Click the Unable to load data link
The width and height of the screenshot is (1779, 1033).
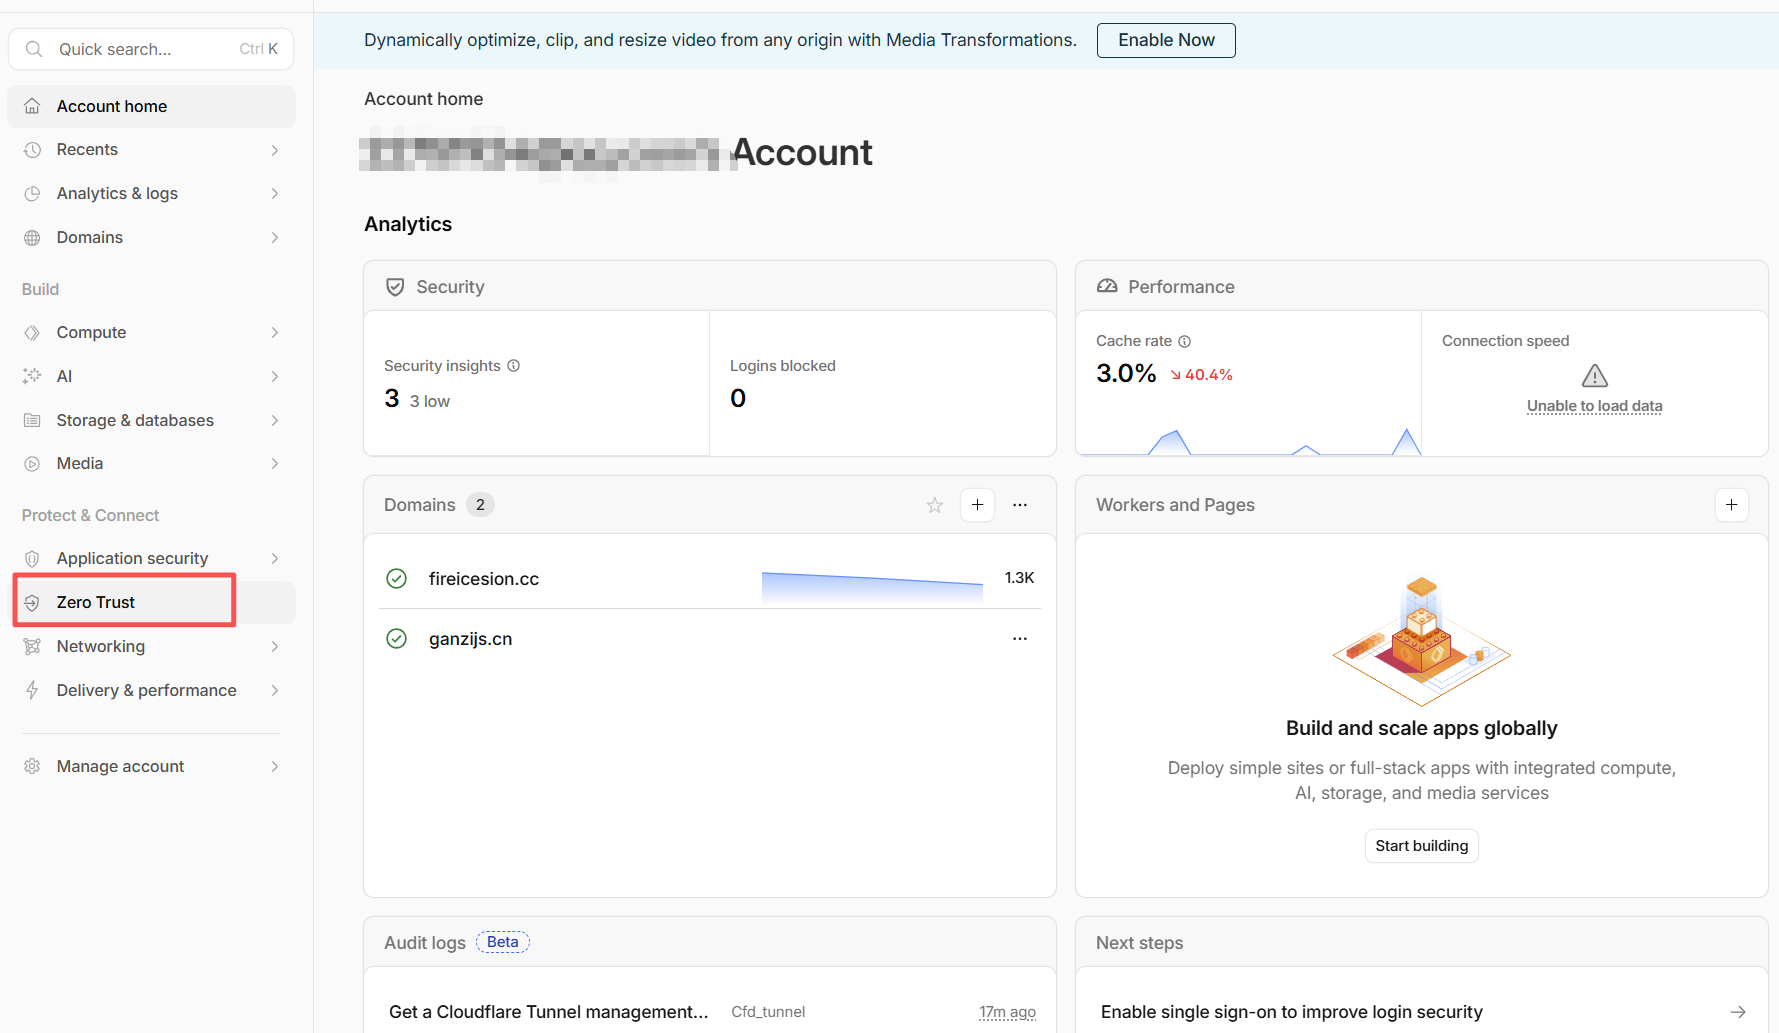coord(1595,406)
